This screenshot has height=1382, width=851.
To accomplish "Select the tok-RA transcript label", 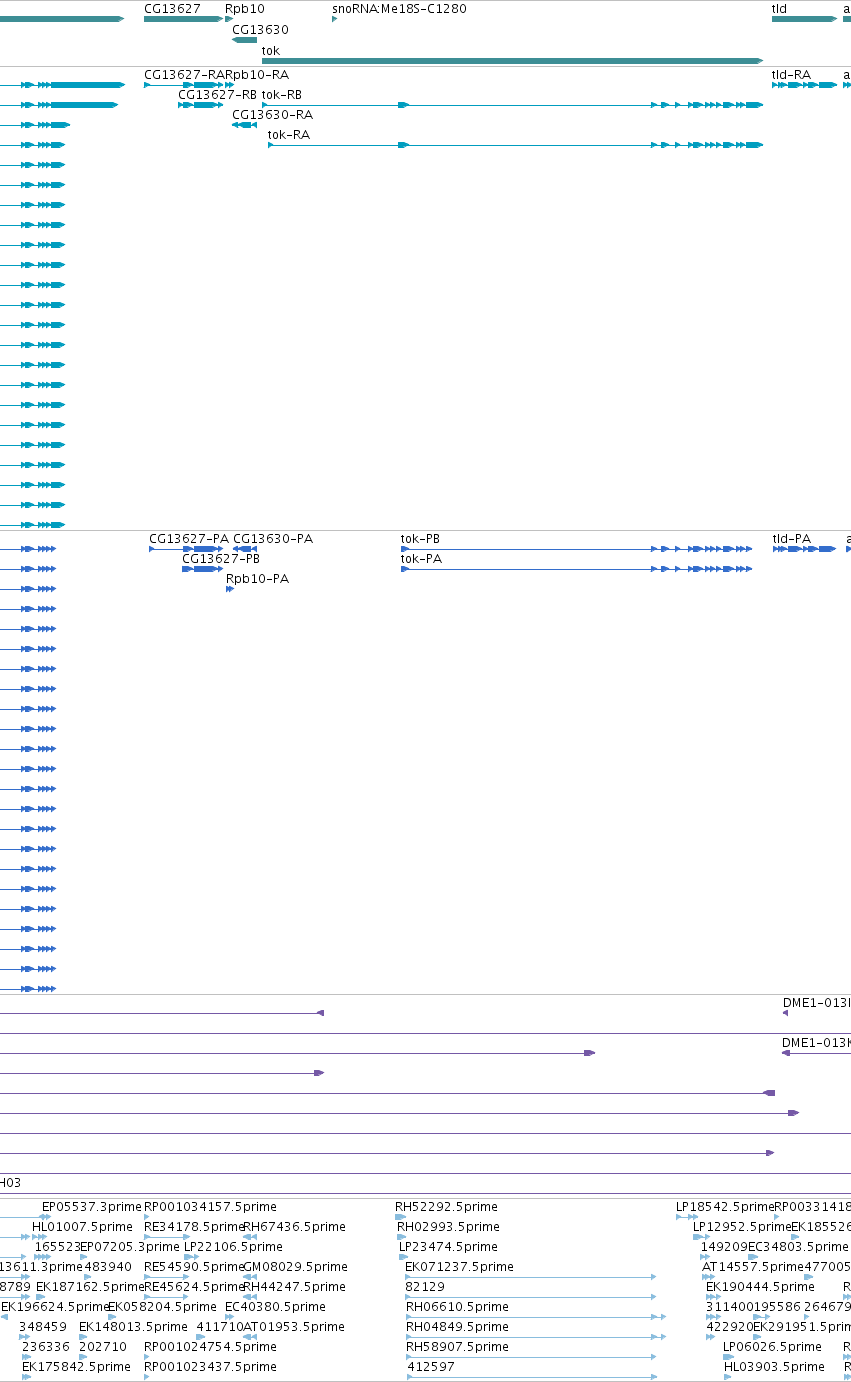I will pyautogui.click(x=288, y=135).
